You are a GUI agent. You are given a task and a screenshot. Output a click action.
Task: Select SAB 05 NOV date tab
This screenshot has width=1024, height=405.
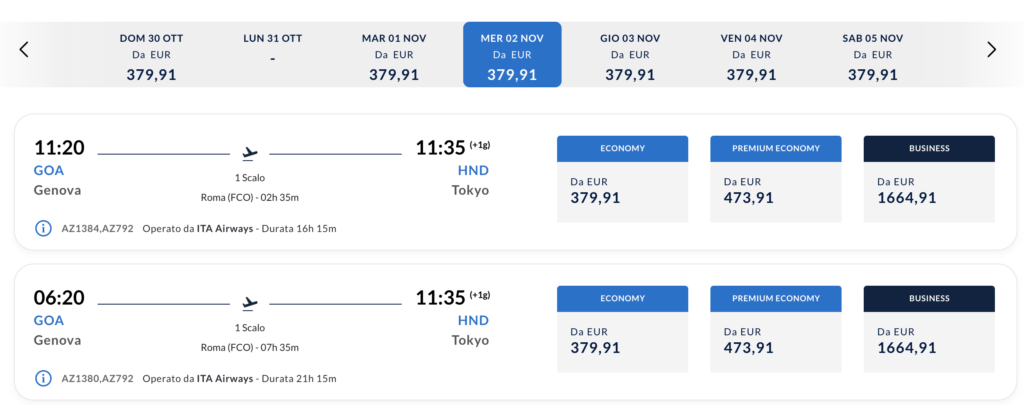(872, 55)
